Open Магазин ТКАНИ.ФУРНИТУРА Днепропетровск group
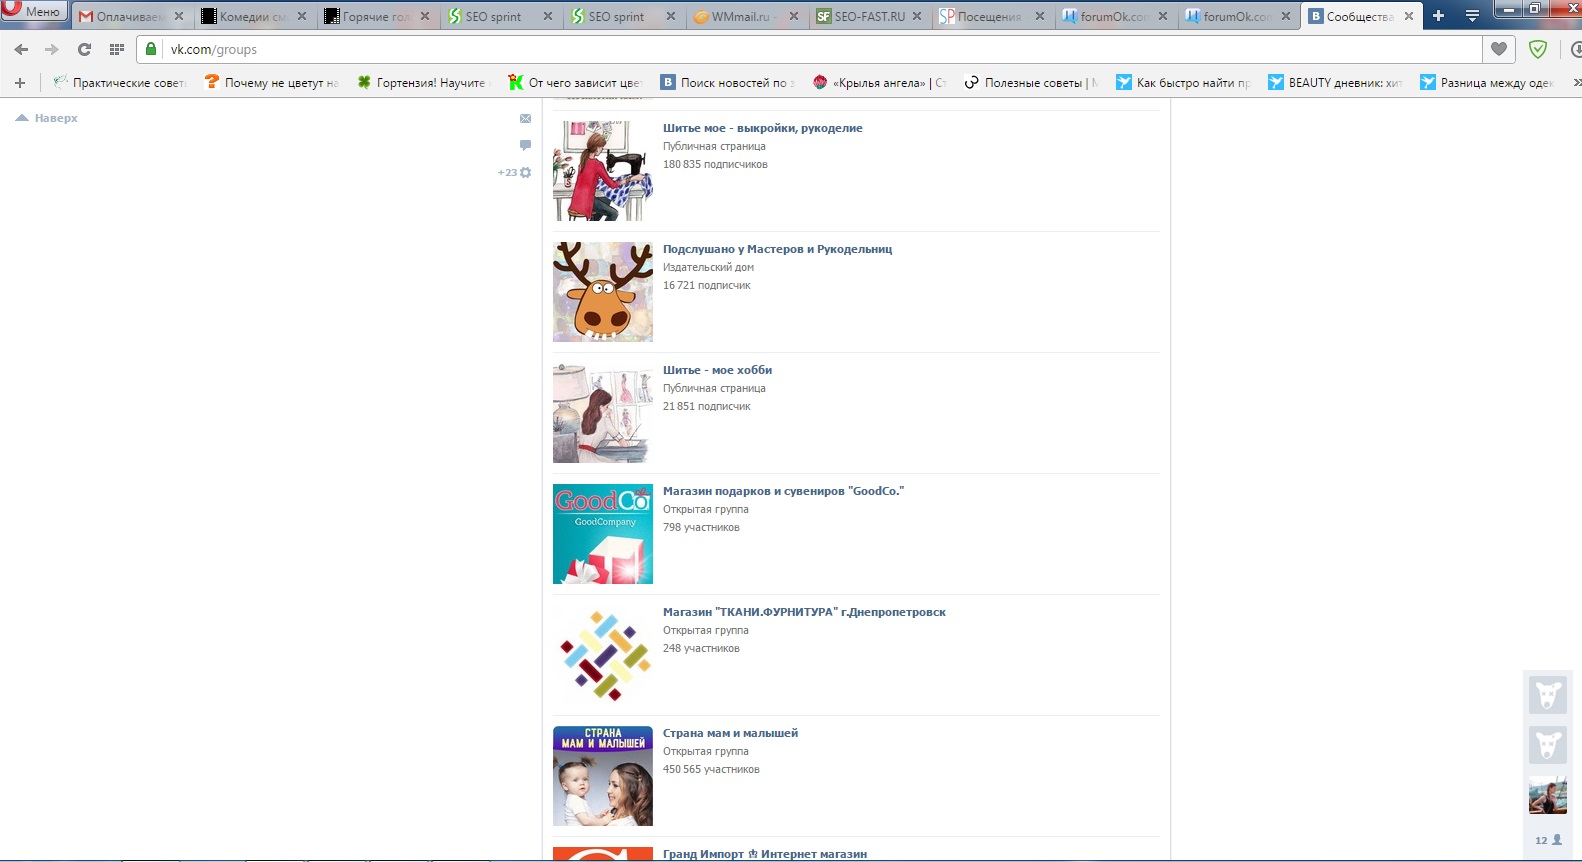Image resolution: width=1582 pixels, height=862 pixels. tap(804, 612)
